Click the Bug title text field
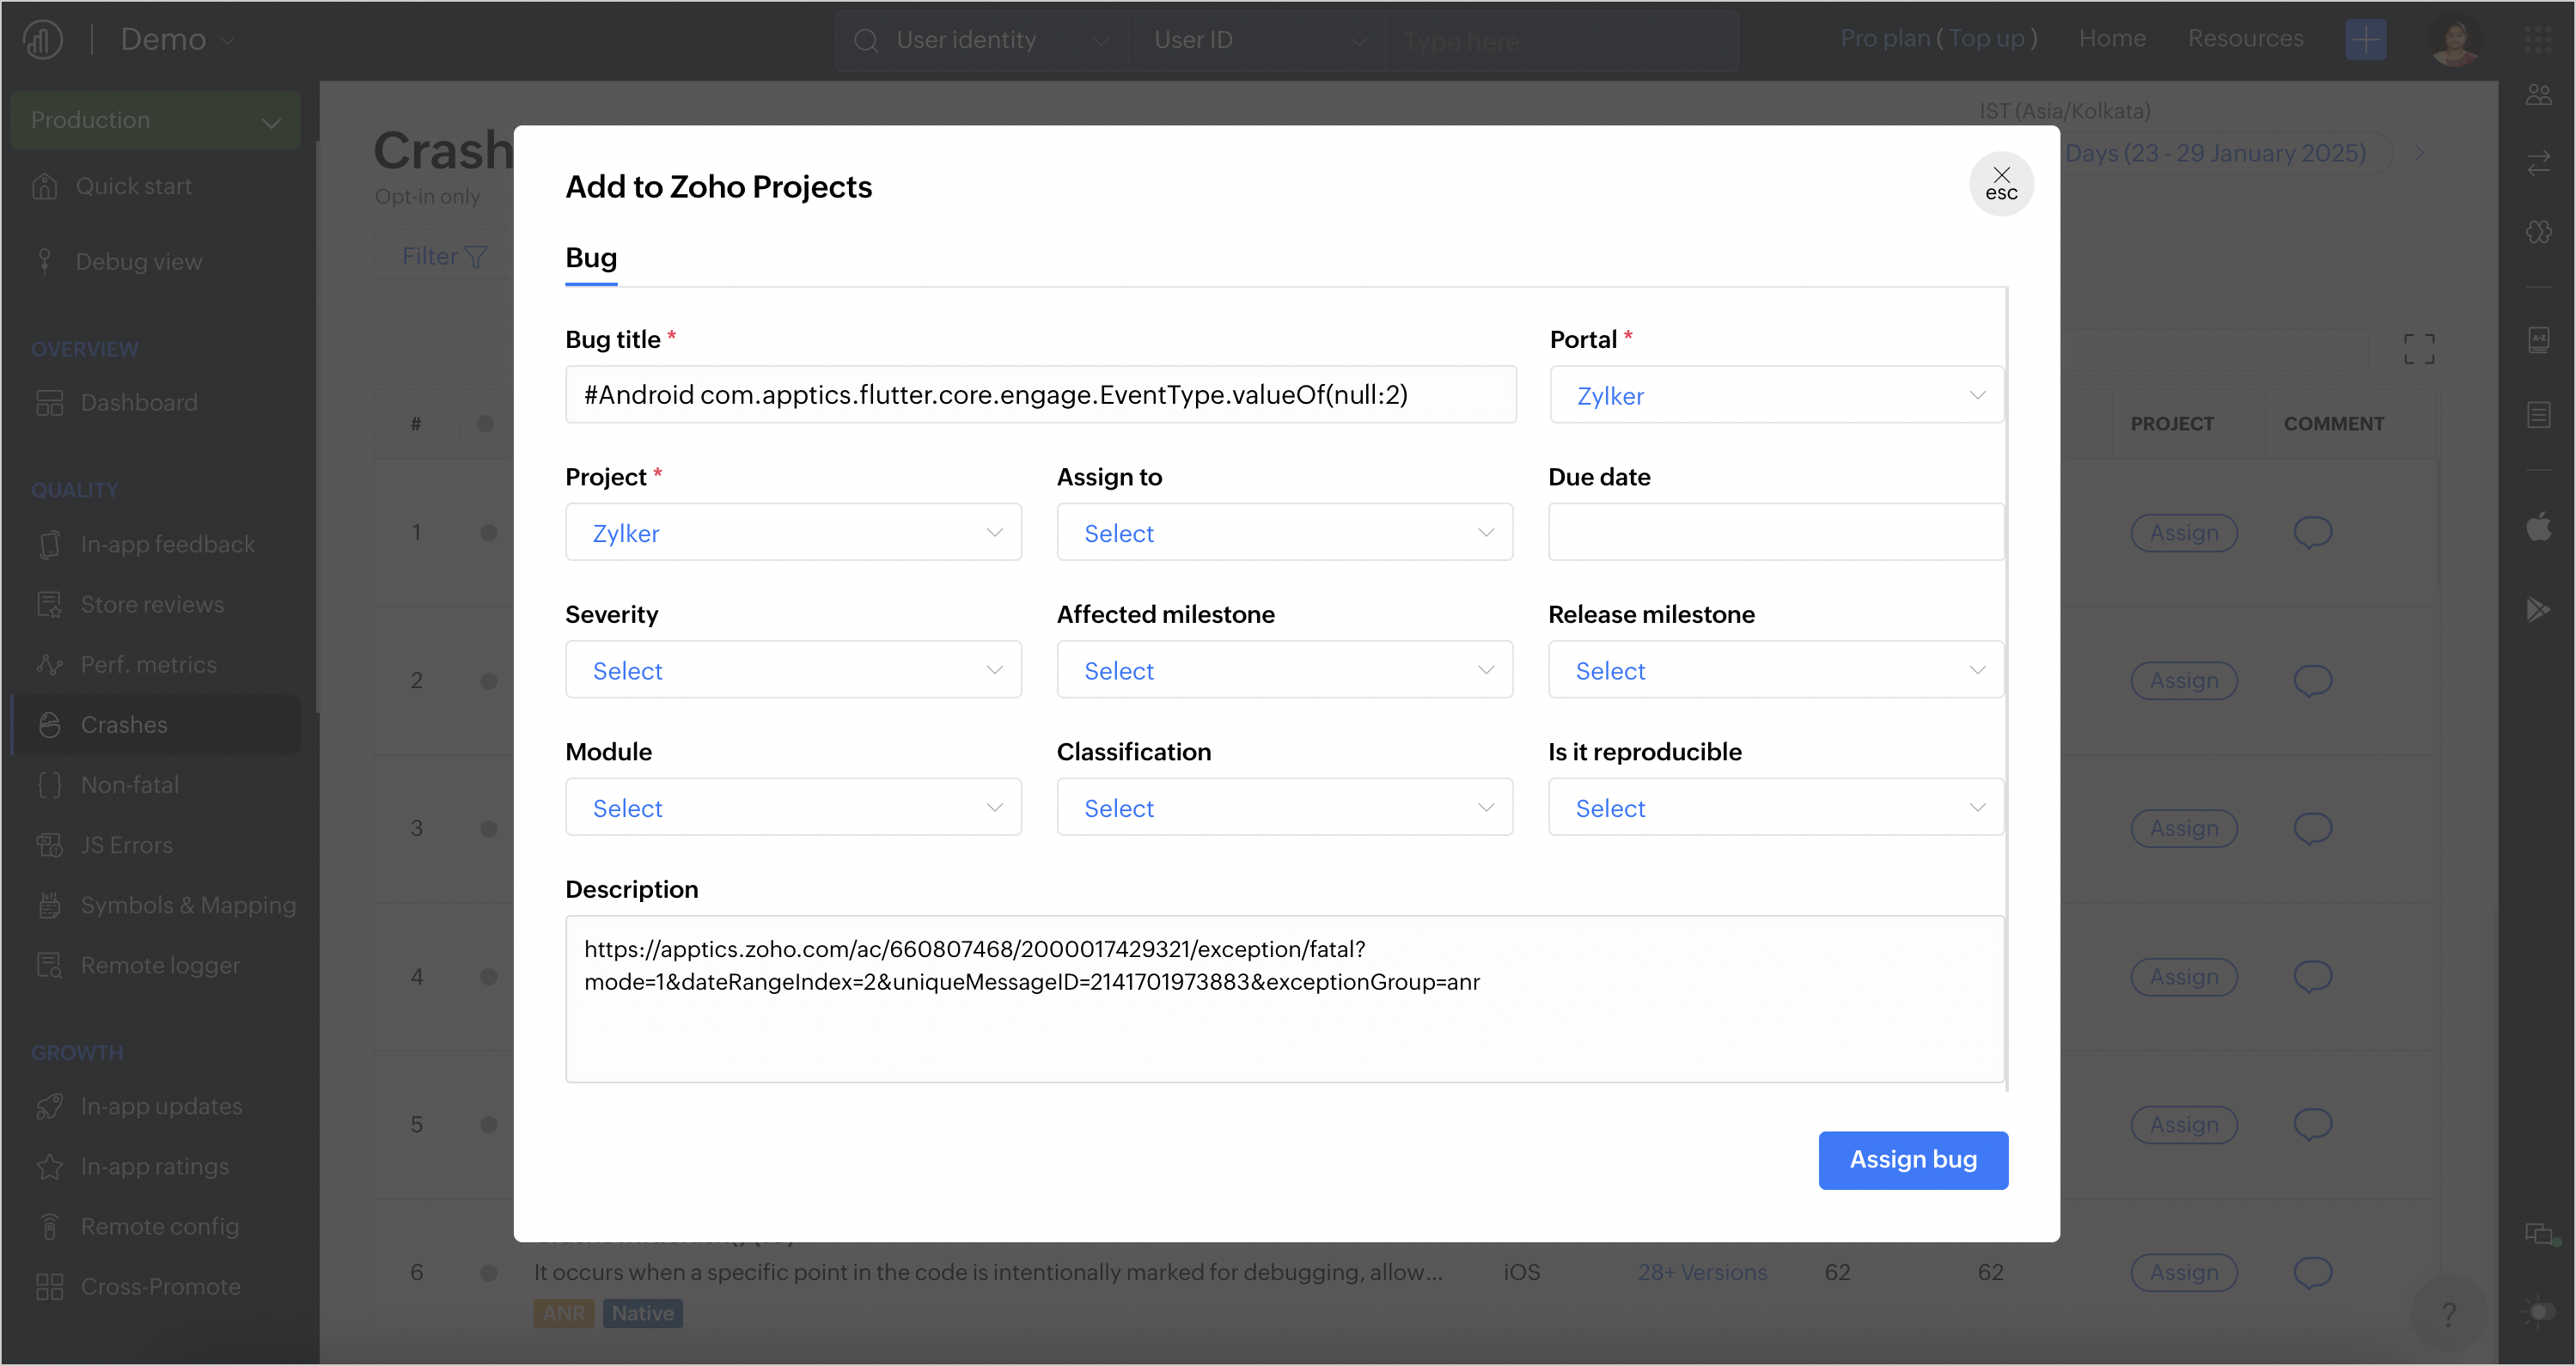2576x1366 pixels. point(1040,395)
